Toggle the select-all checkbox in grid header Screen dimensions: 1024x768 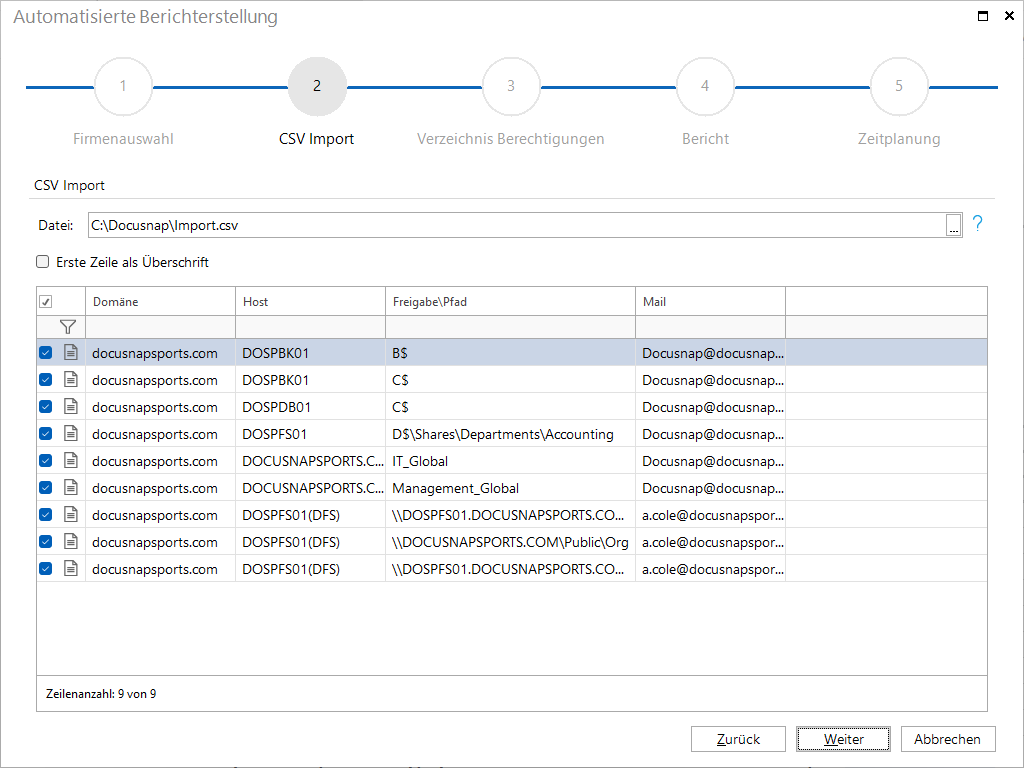[46, 302]
